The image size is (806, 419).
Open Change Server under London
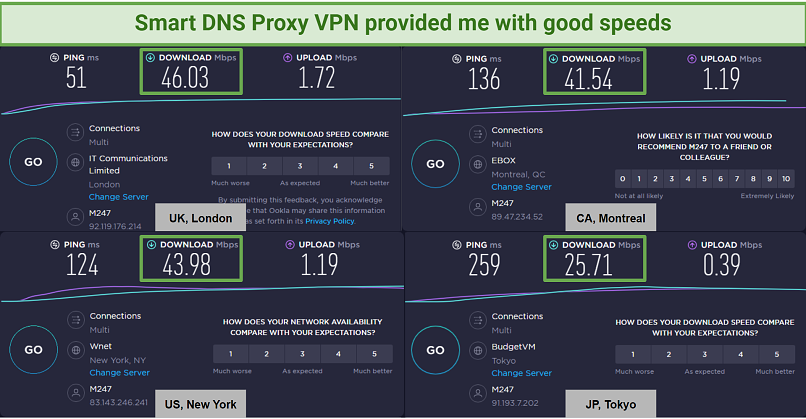click(119, 197)
